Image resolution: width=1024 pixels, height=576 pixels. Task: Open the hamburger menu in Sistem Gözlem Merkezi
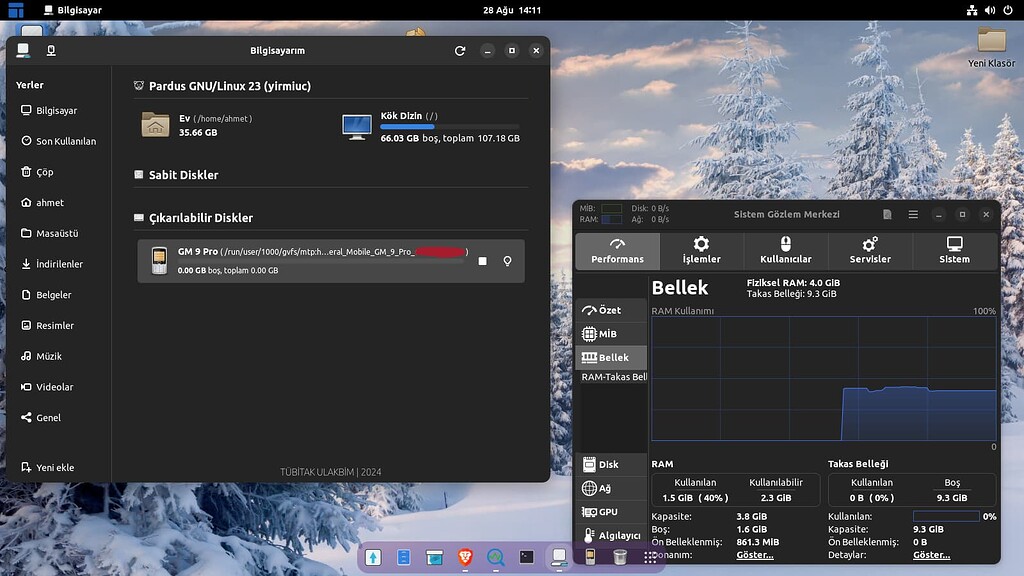click(x=914, y=214)
